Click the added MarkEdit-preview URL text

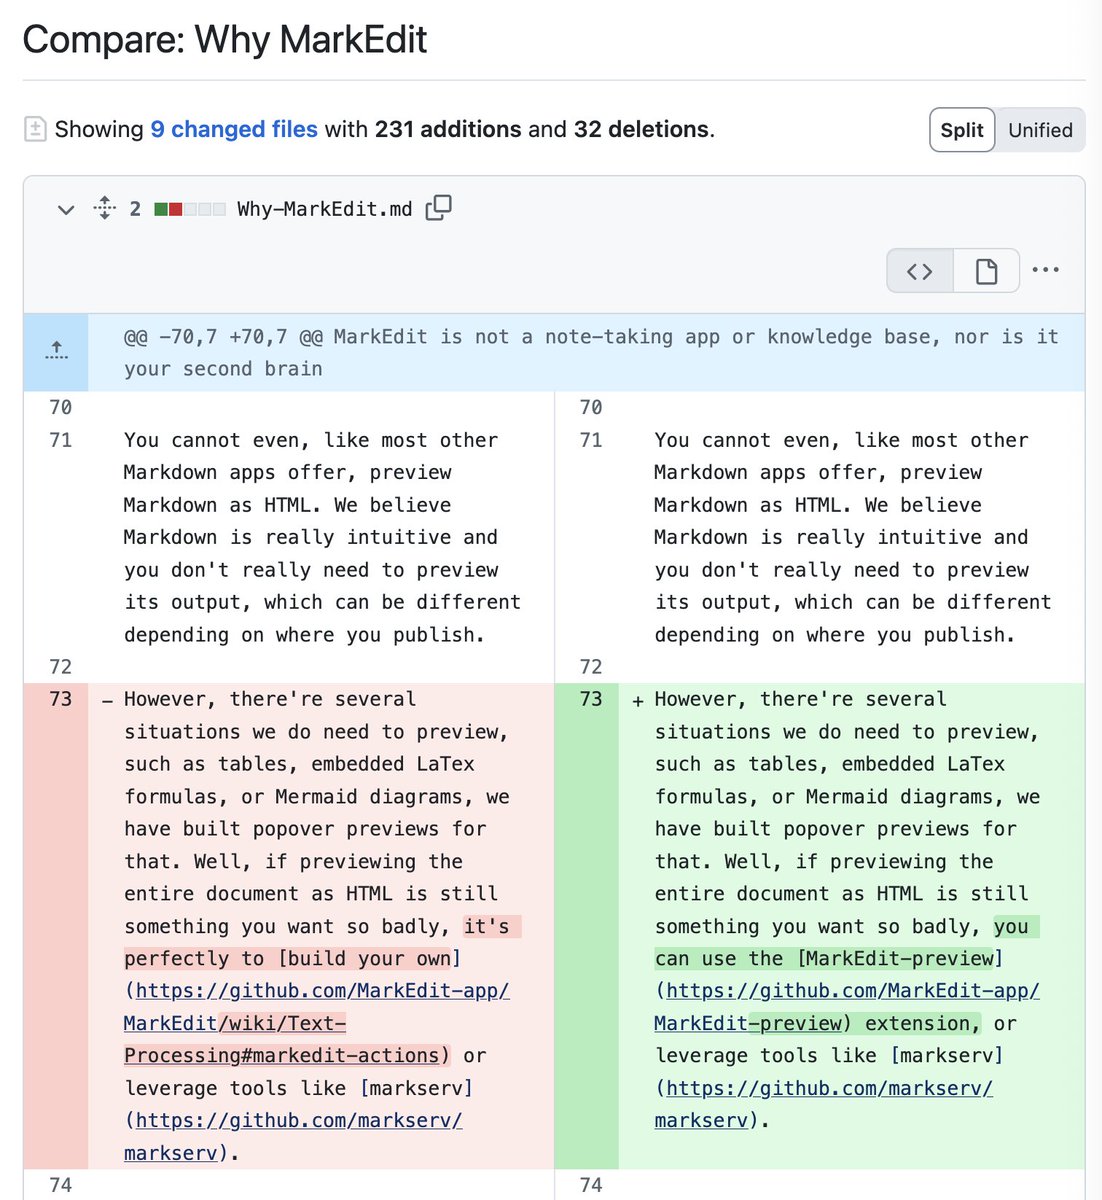(x=848, y=1007)
